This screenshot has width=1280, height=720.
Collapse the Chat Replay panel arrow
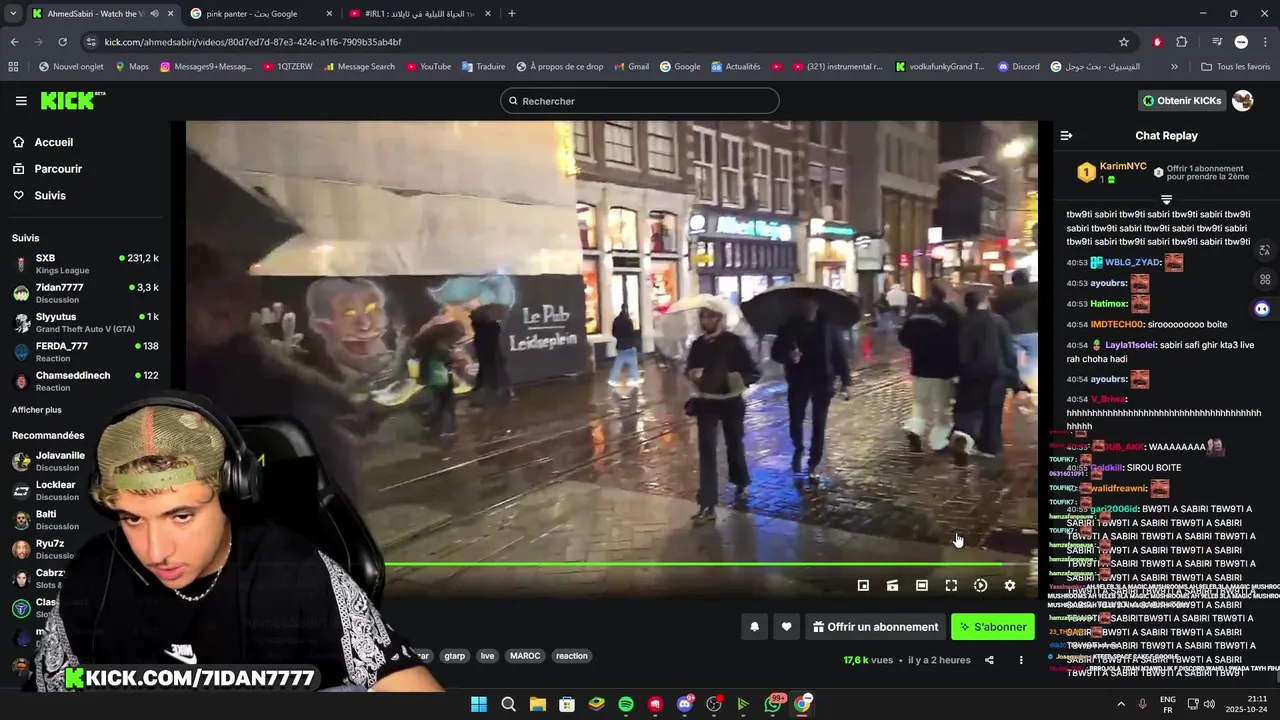(1066, 135)
